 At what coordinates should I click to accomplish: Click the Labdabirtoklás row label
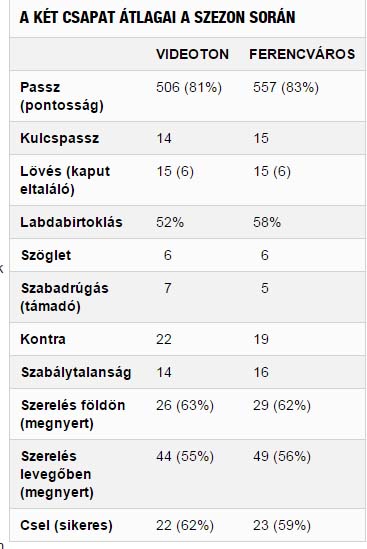coord(71,222)
